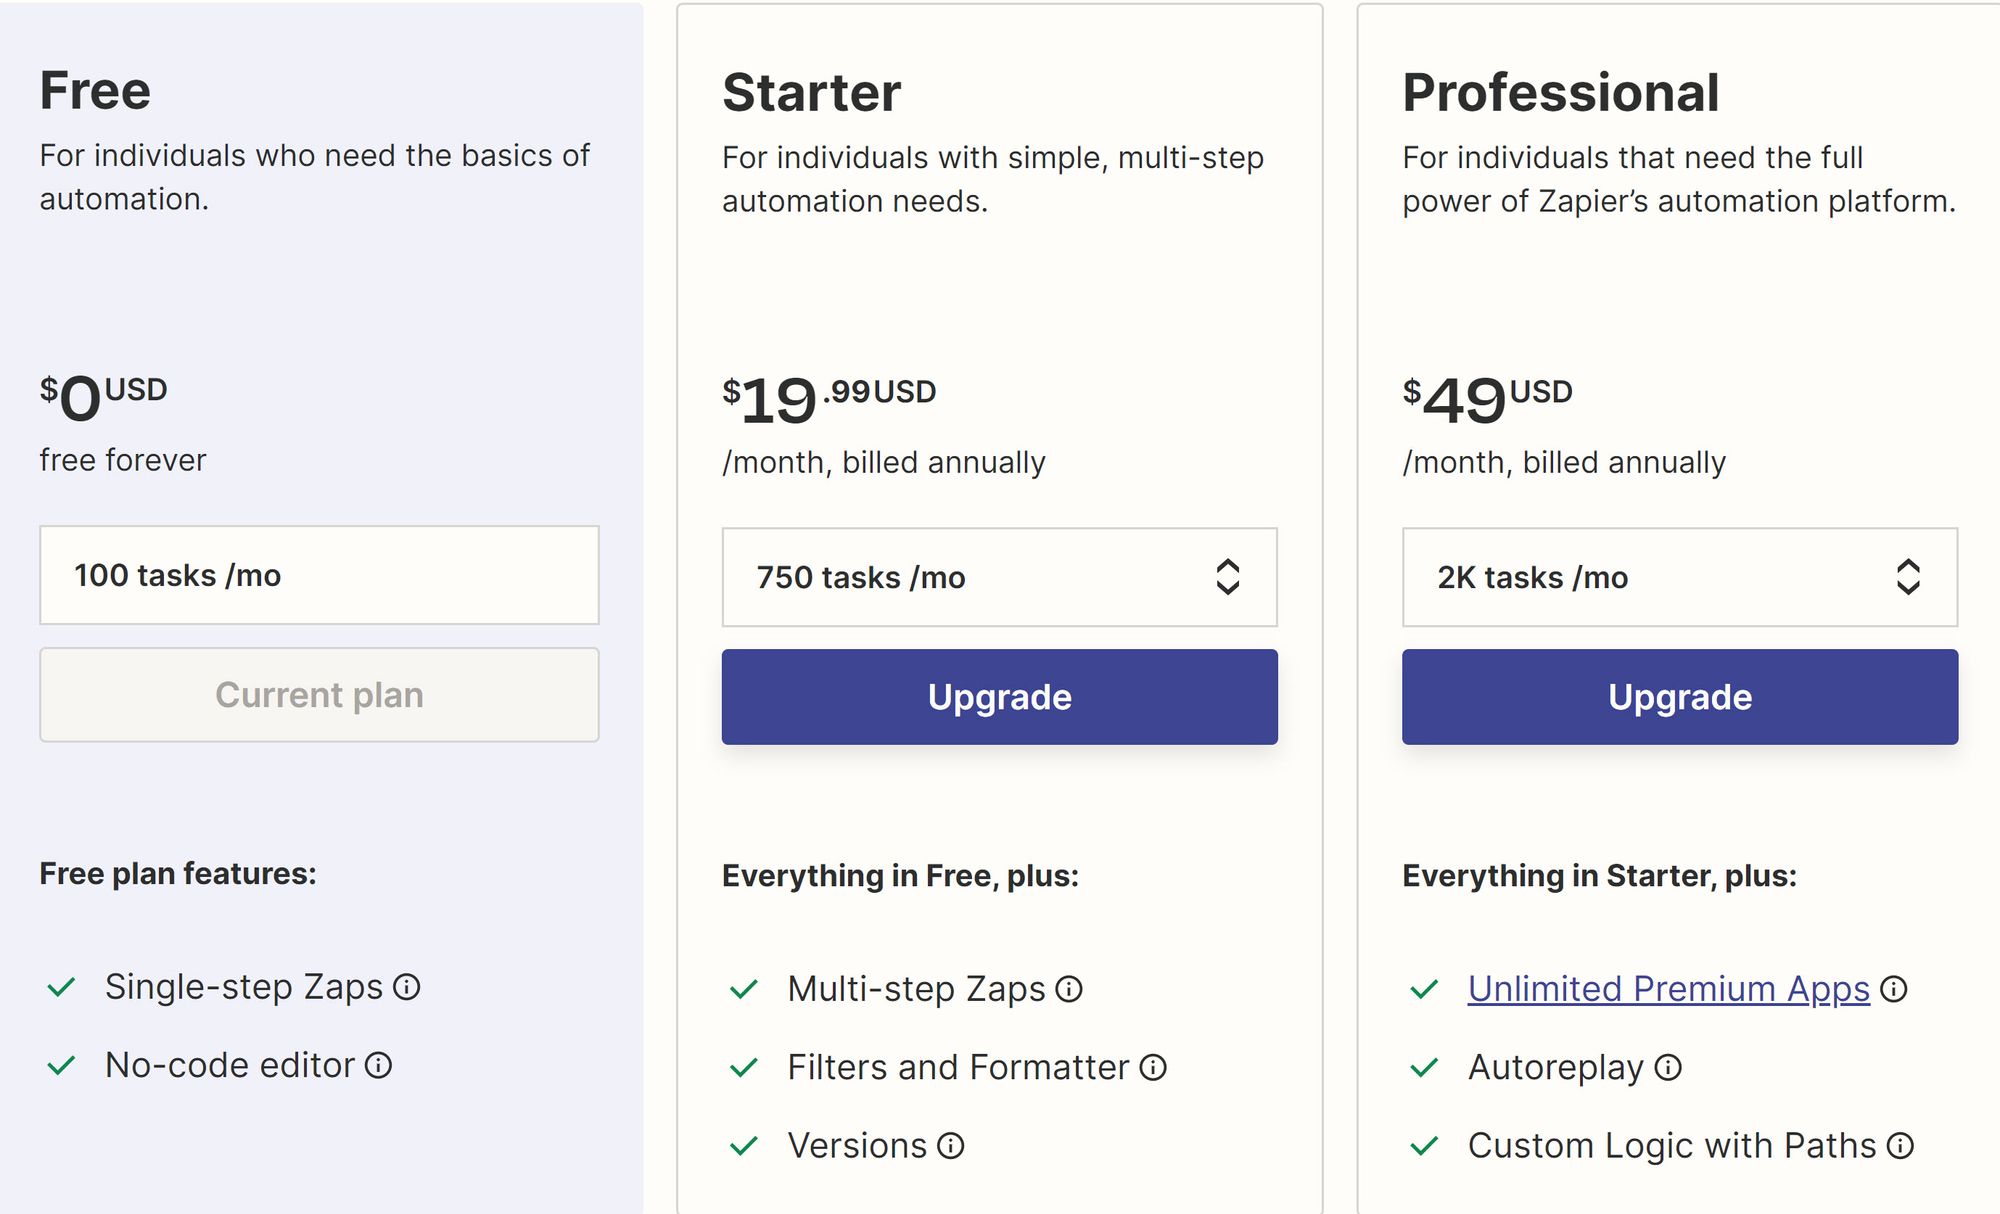
Task: Click info icon for Custom Logic with Paths
Action: [x=1899, y=1145]
